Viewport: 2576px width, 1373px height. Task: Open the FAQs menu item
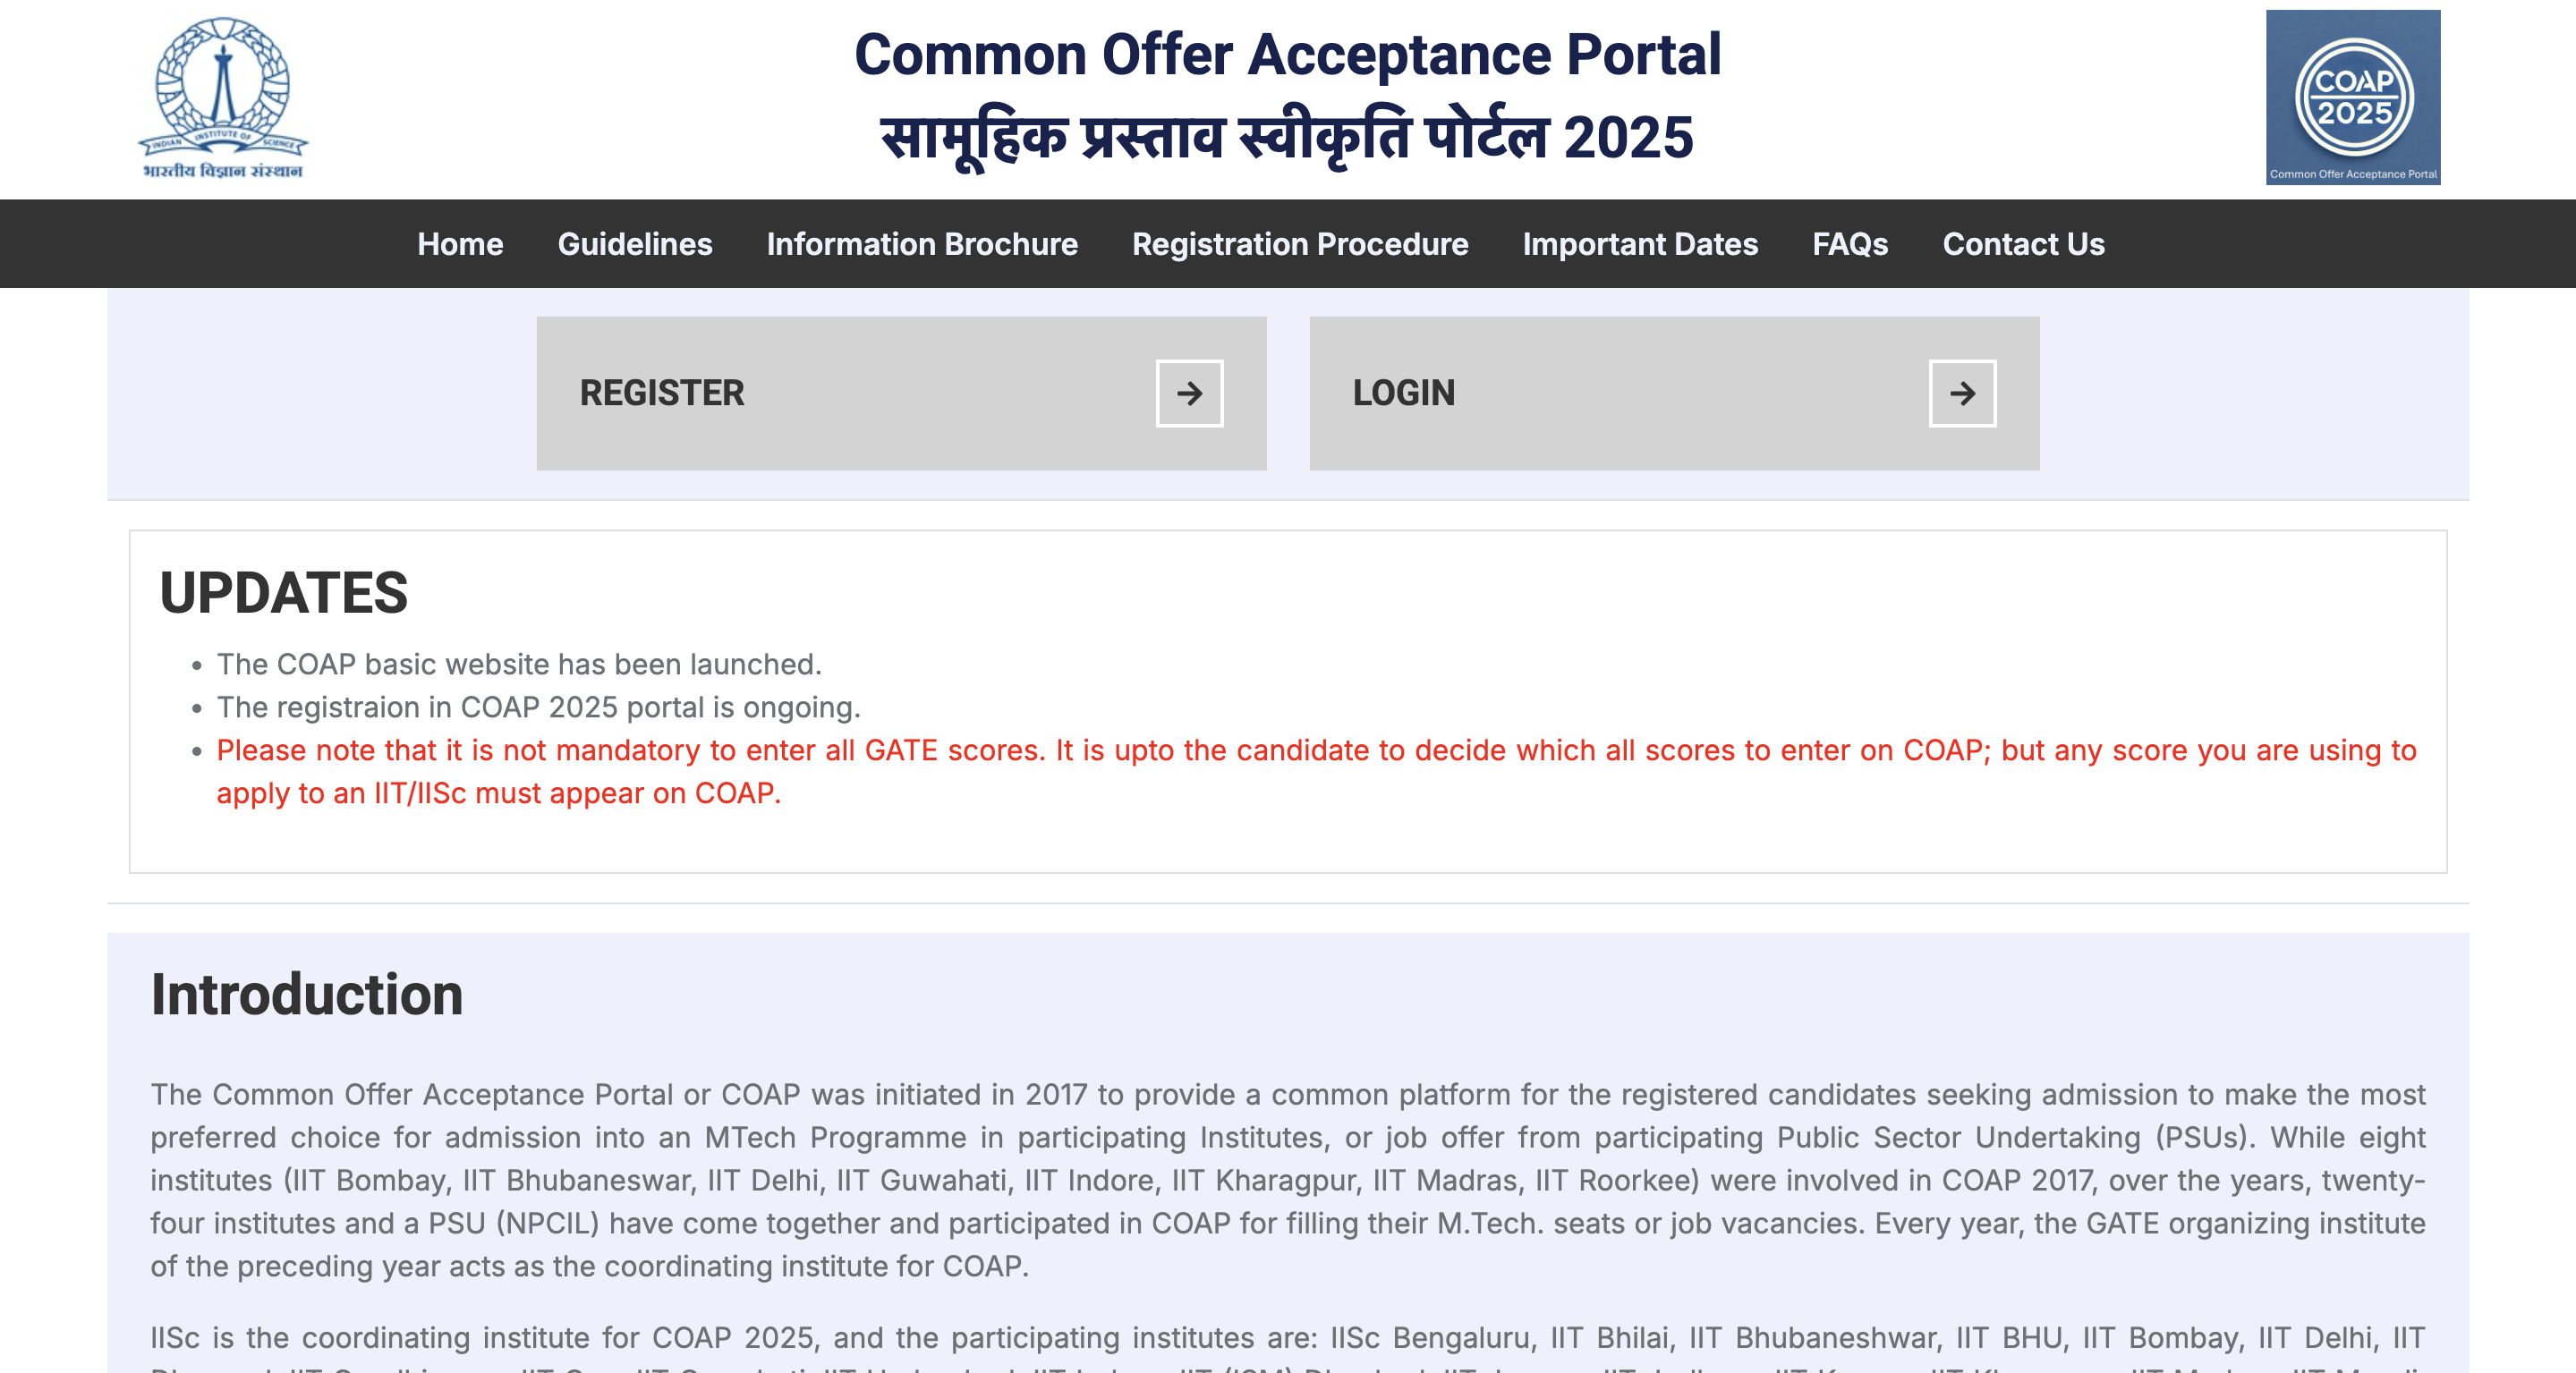coord(1850,244)
